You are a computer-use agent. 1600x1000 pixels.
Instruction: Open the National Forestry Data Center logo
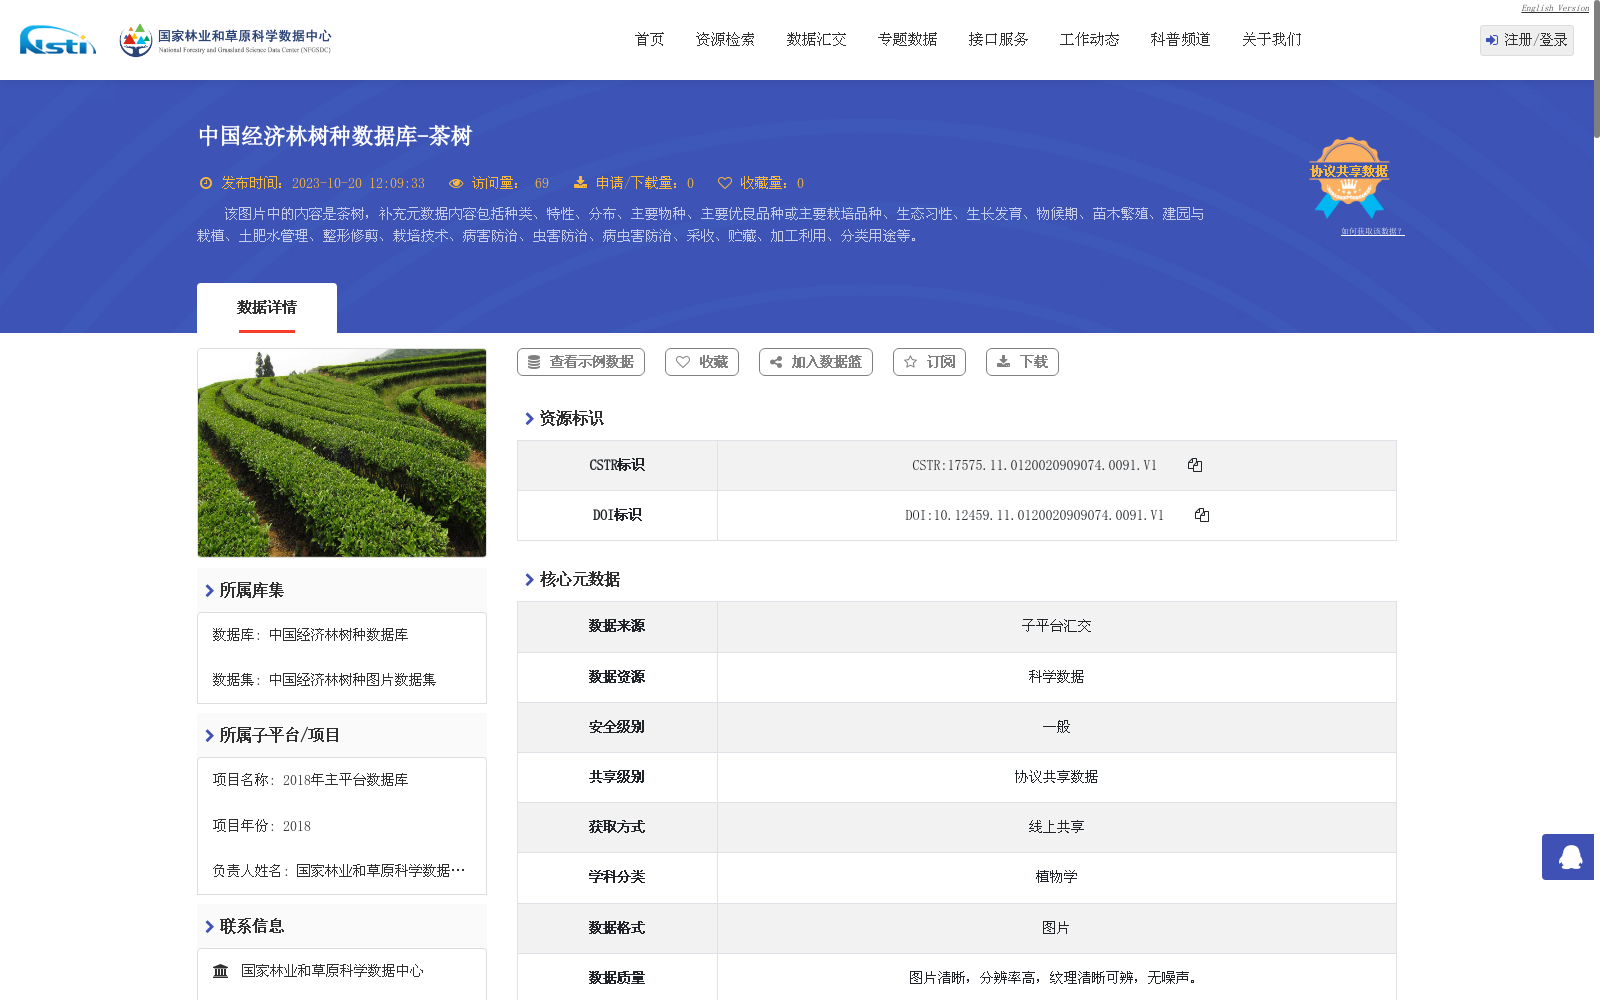click(226, 40)
